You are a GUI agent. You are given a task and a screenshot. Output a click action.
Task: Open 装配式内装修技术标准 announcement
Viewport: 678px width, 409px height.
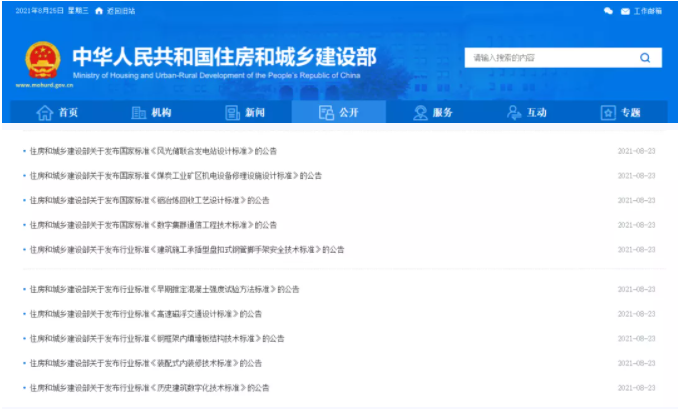146,363
